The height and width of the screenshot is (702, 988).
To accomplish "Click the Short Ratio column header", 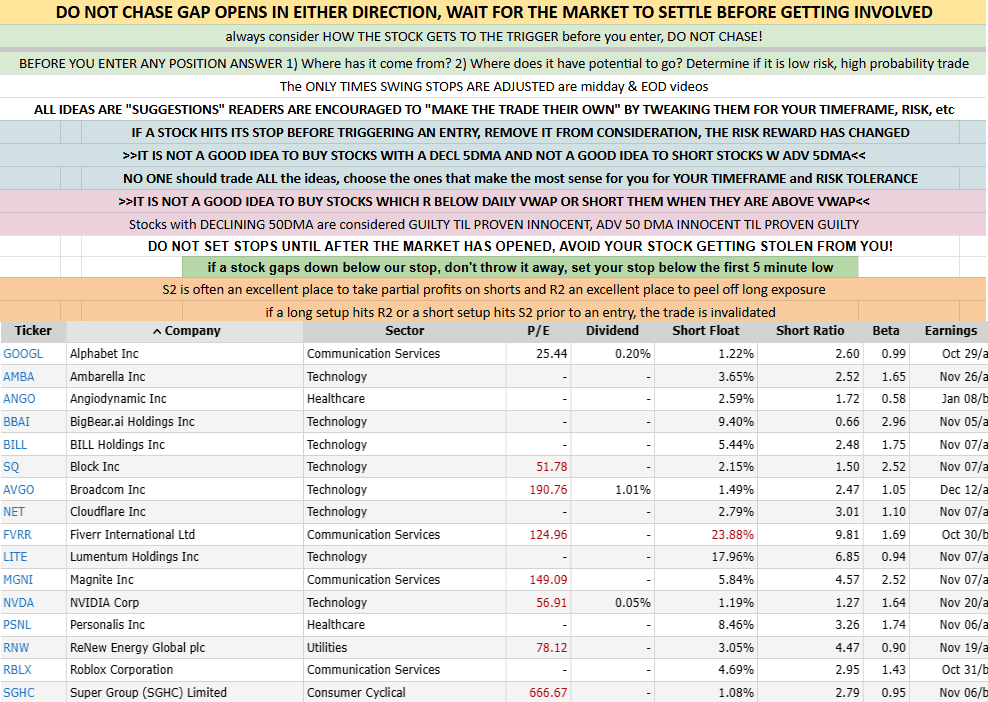I will 810,331.
